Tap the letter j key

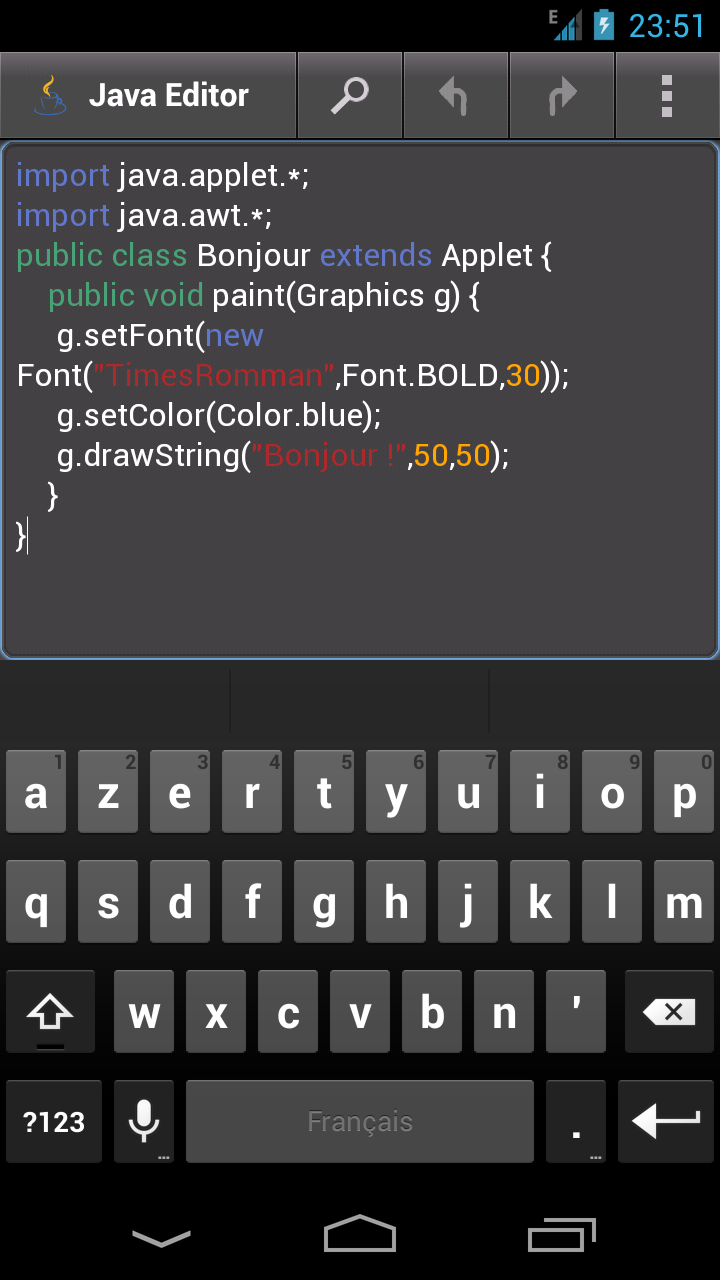pyautogui.click(x=468, y=902)
